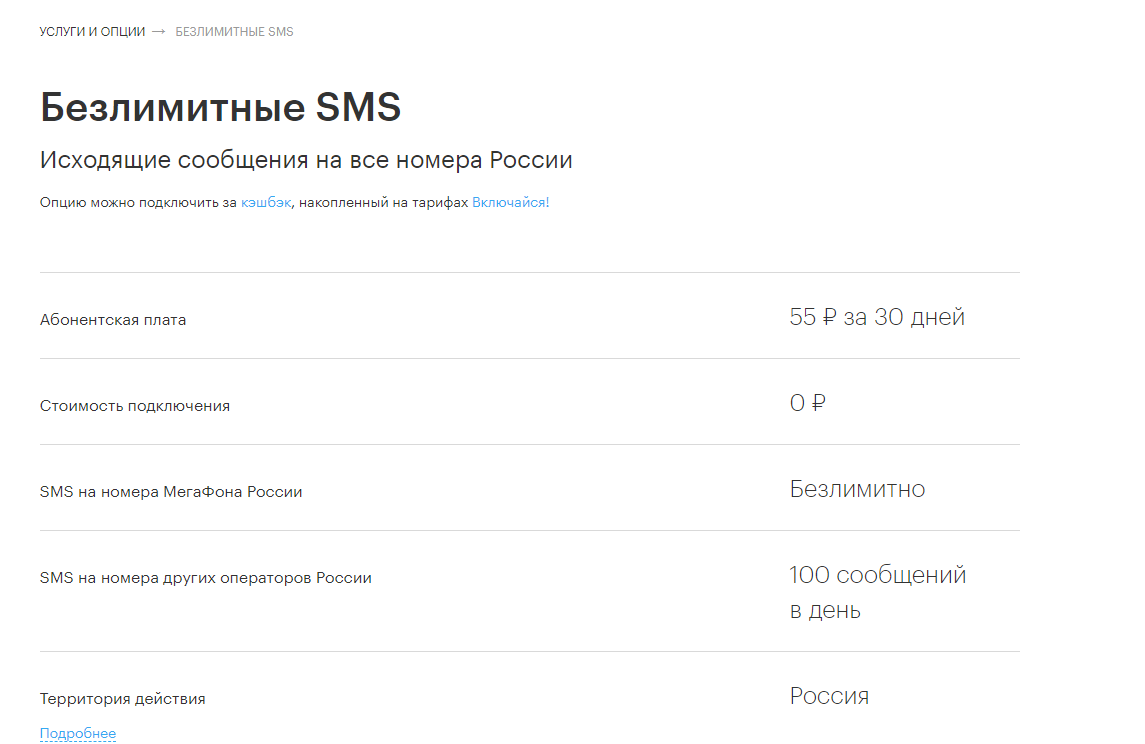The height and width of the screenshot is (744, 1145).
Task: Expand the Подробнее details link
Action: pos(78,733)
